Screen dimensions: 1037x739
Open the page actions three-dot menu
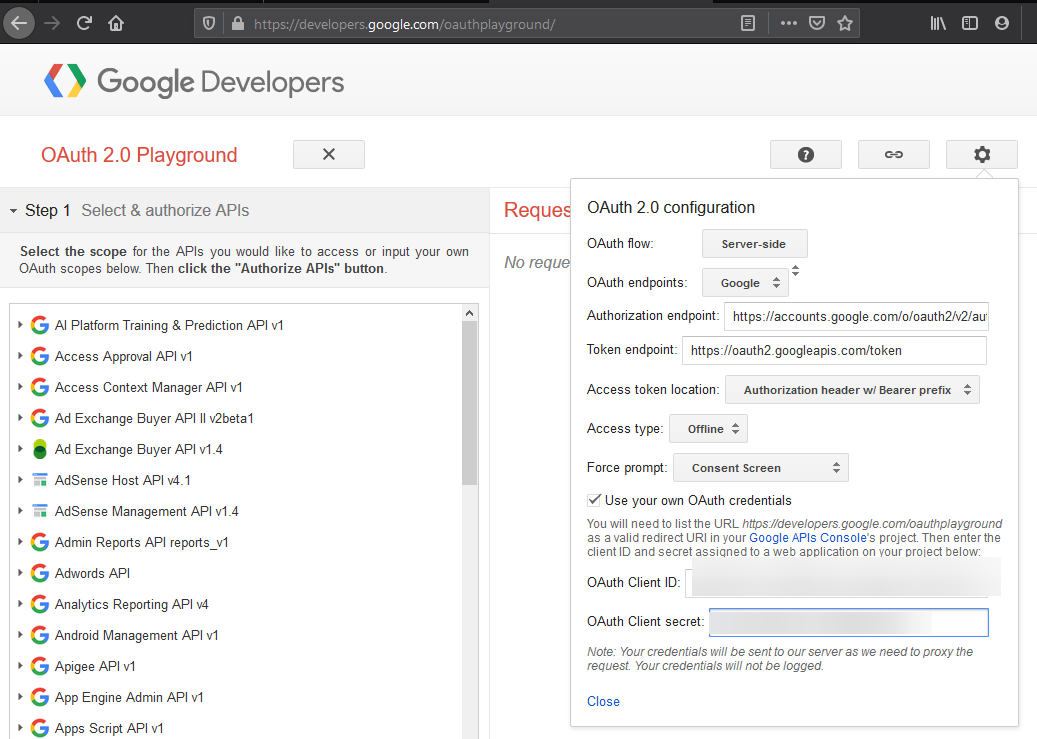[x=788, y=24]
